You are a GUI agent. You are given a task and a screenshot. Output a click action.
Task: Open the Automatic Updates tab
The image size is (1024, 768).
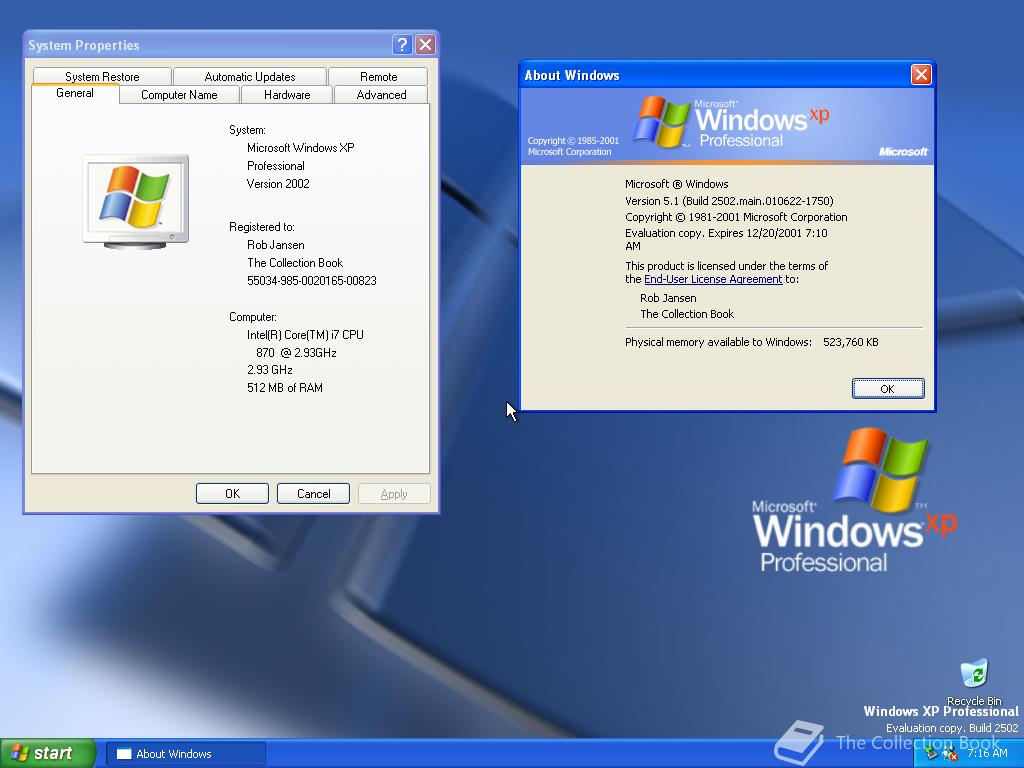249,76
